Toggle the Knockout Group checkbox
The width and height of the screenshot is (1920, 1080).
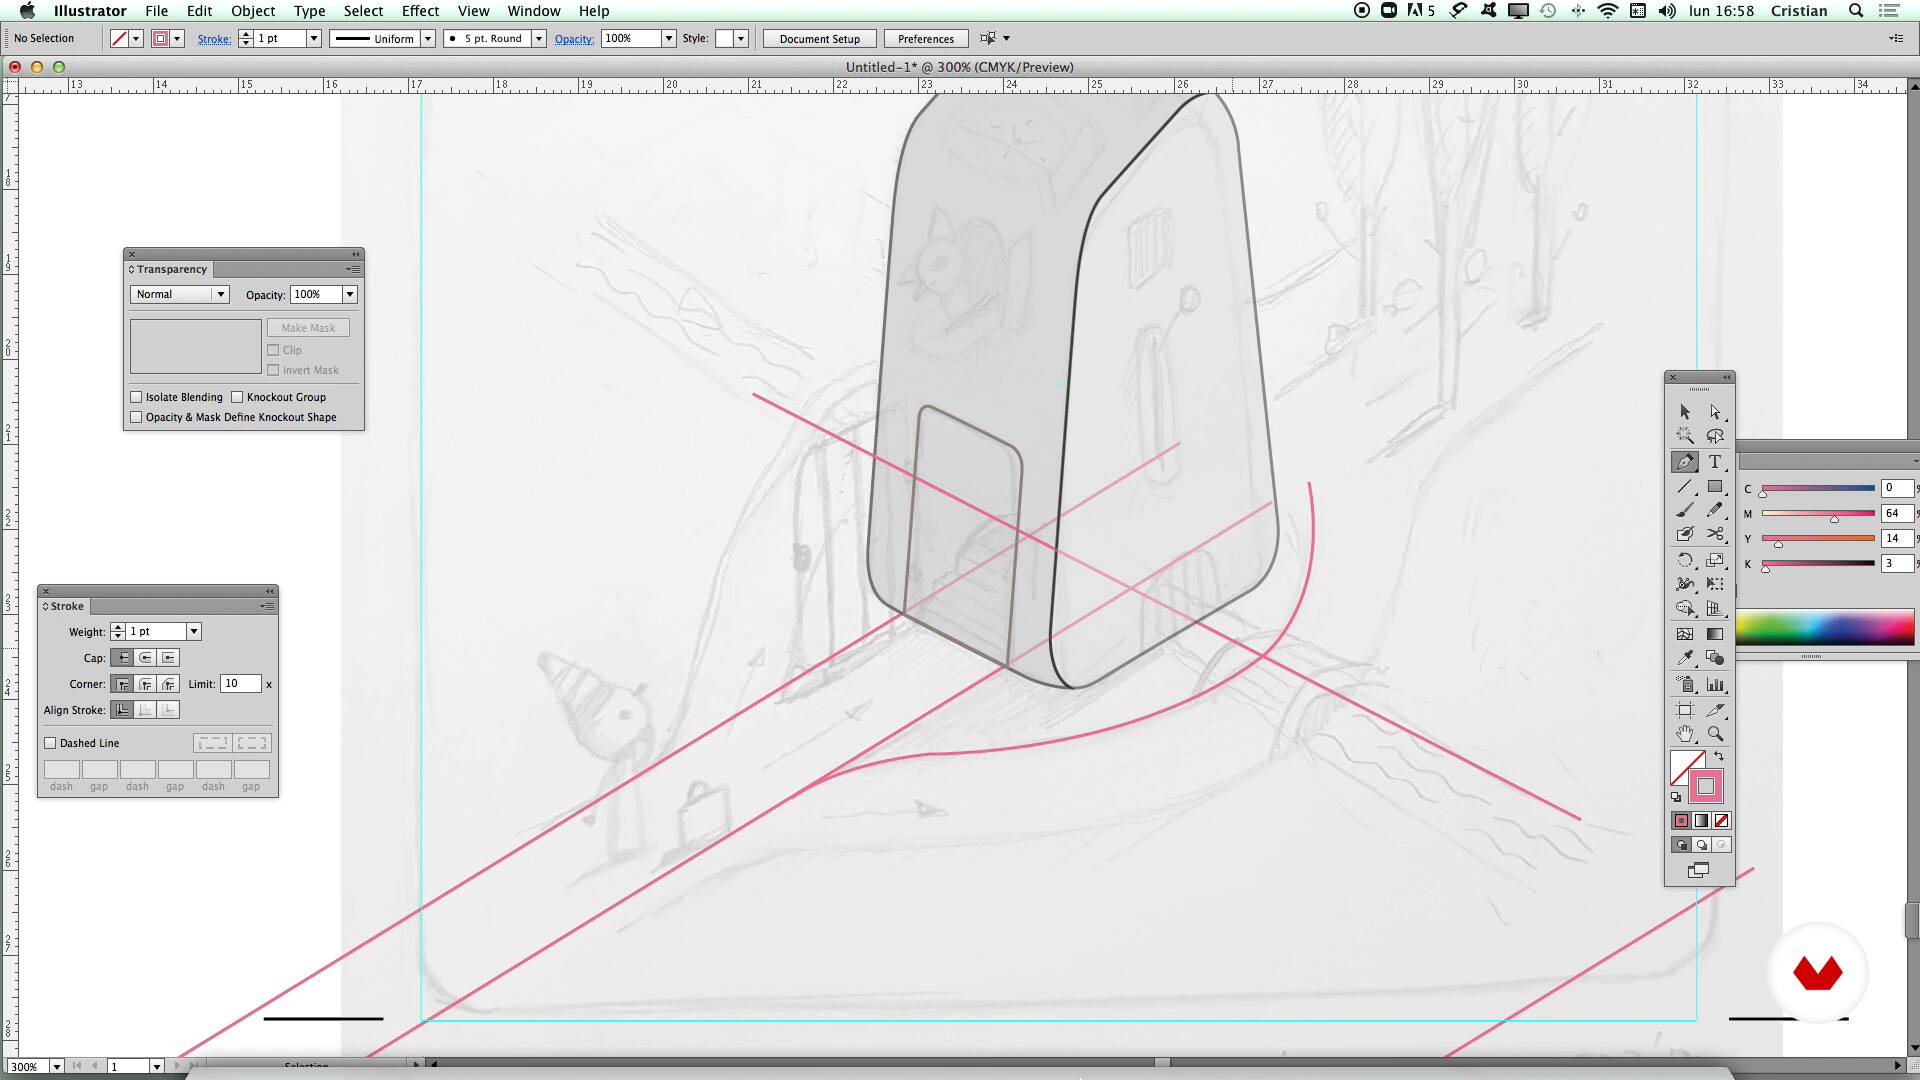[x=238, y=397]
